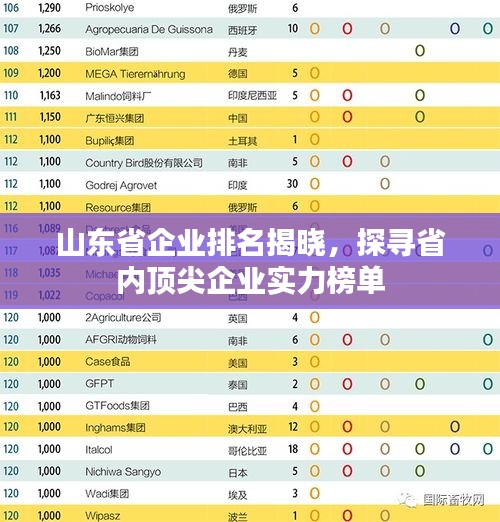This screenshot has height=522, width=500.
Task: Click the Wadi集团 company name
Action: 107,493
